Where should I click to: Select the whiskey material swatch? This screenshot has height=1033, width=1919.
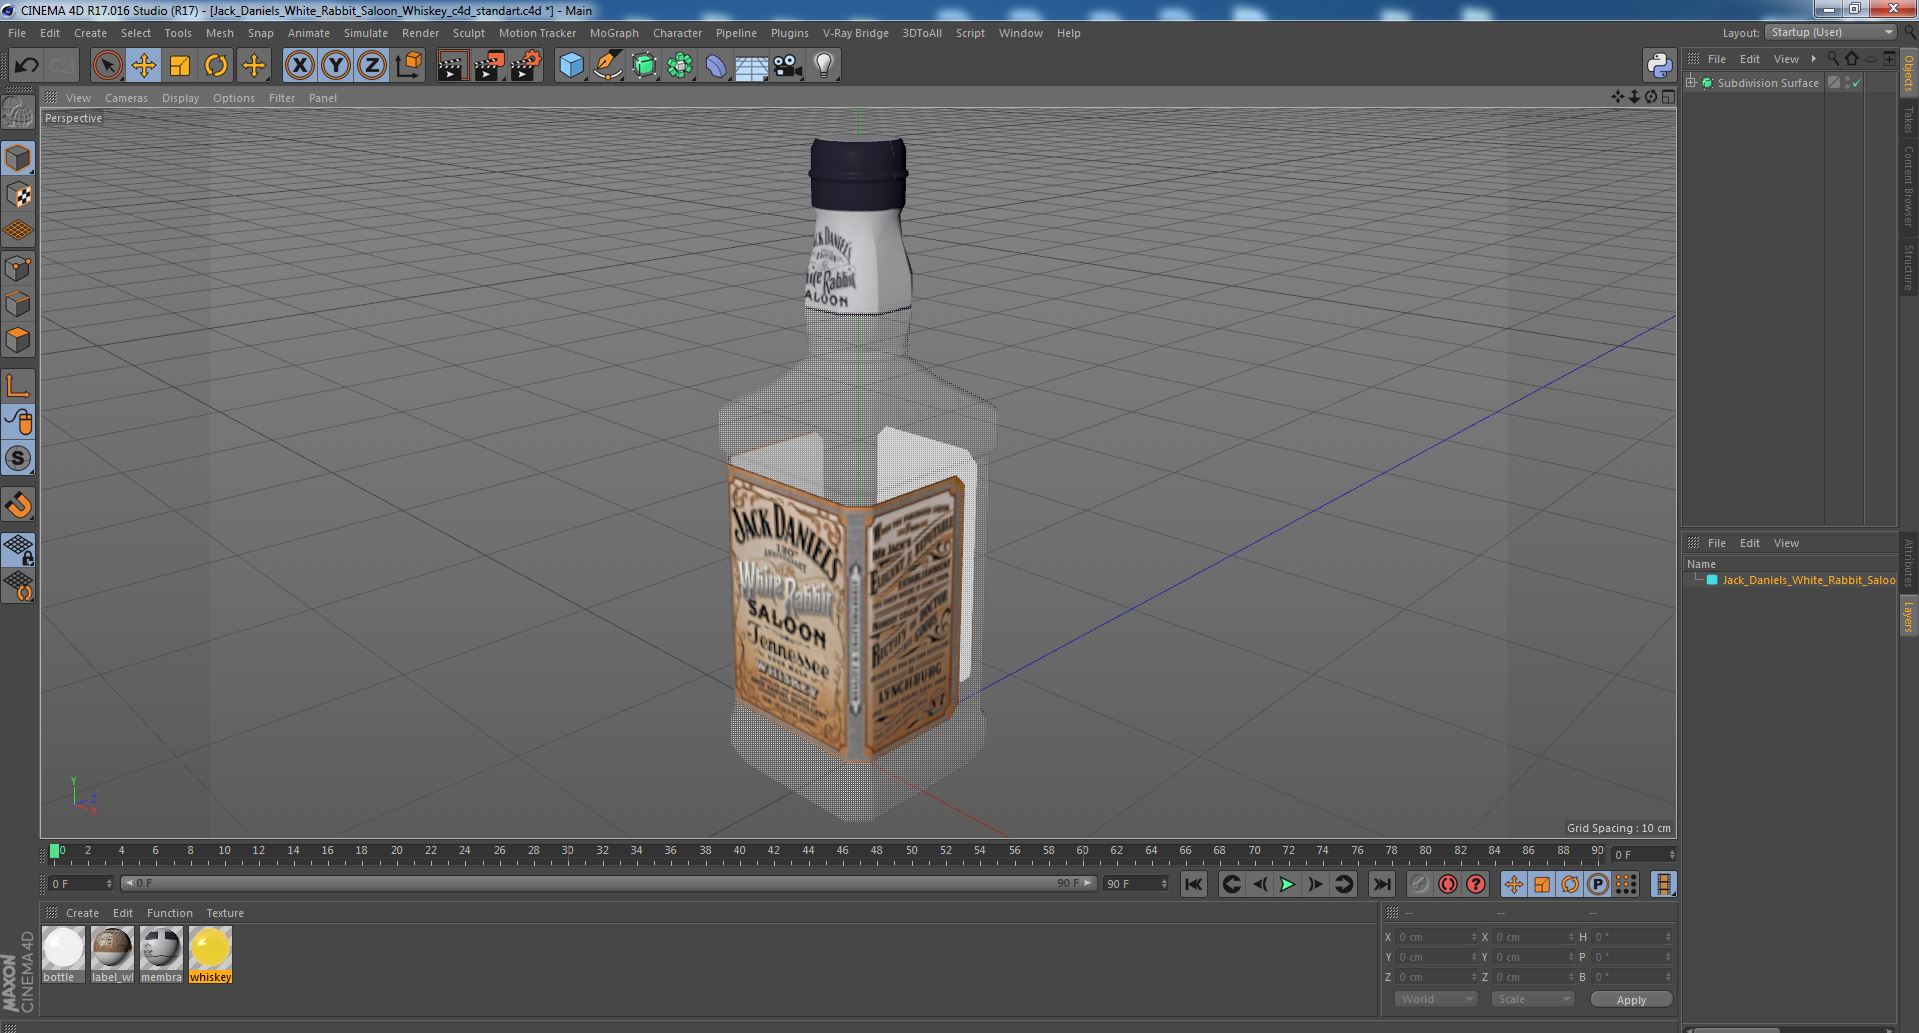[x=210, y=954]
